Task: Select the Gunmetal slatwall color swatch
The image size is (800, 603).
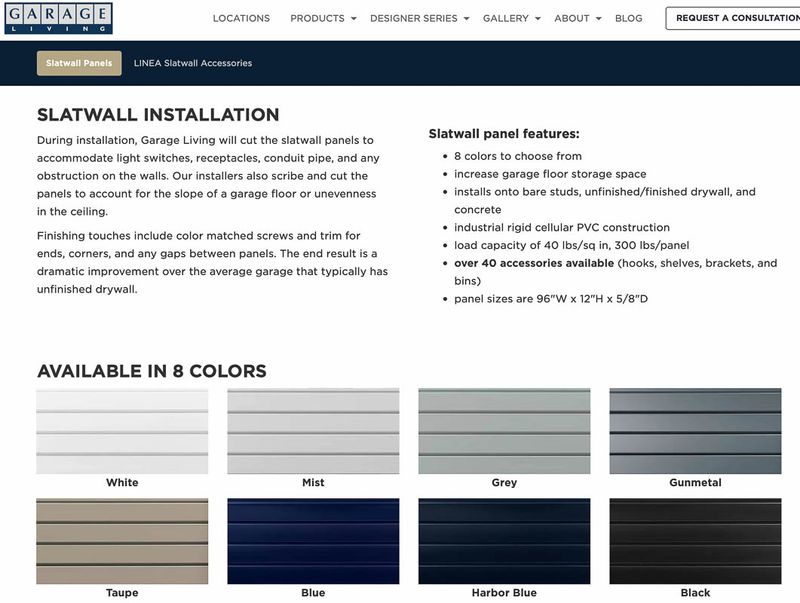Action: pos(695,431)
